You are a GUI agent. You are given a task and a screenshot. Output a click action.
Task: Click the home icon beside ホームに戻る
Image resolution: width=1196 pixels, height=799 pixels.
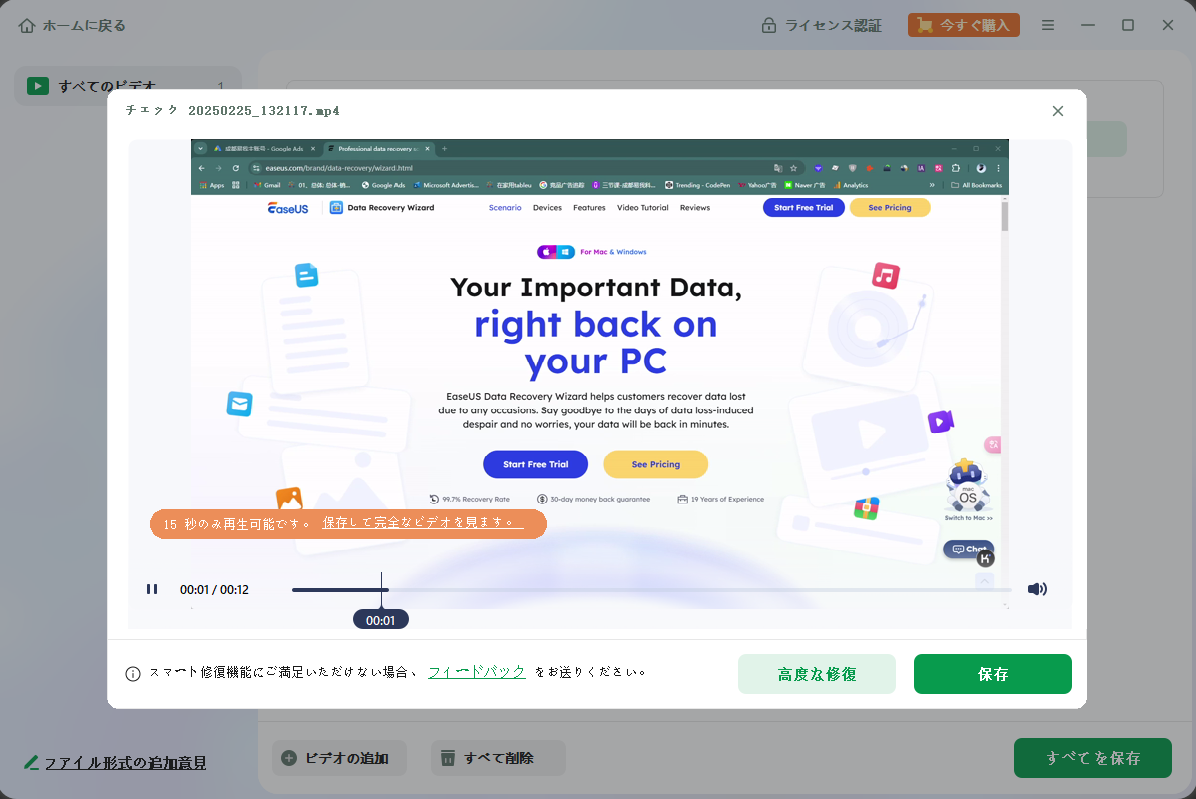click(x=26, y=25)
